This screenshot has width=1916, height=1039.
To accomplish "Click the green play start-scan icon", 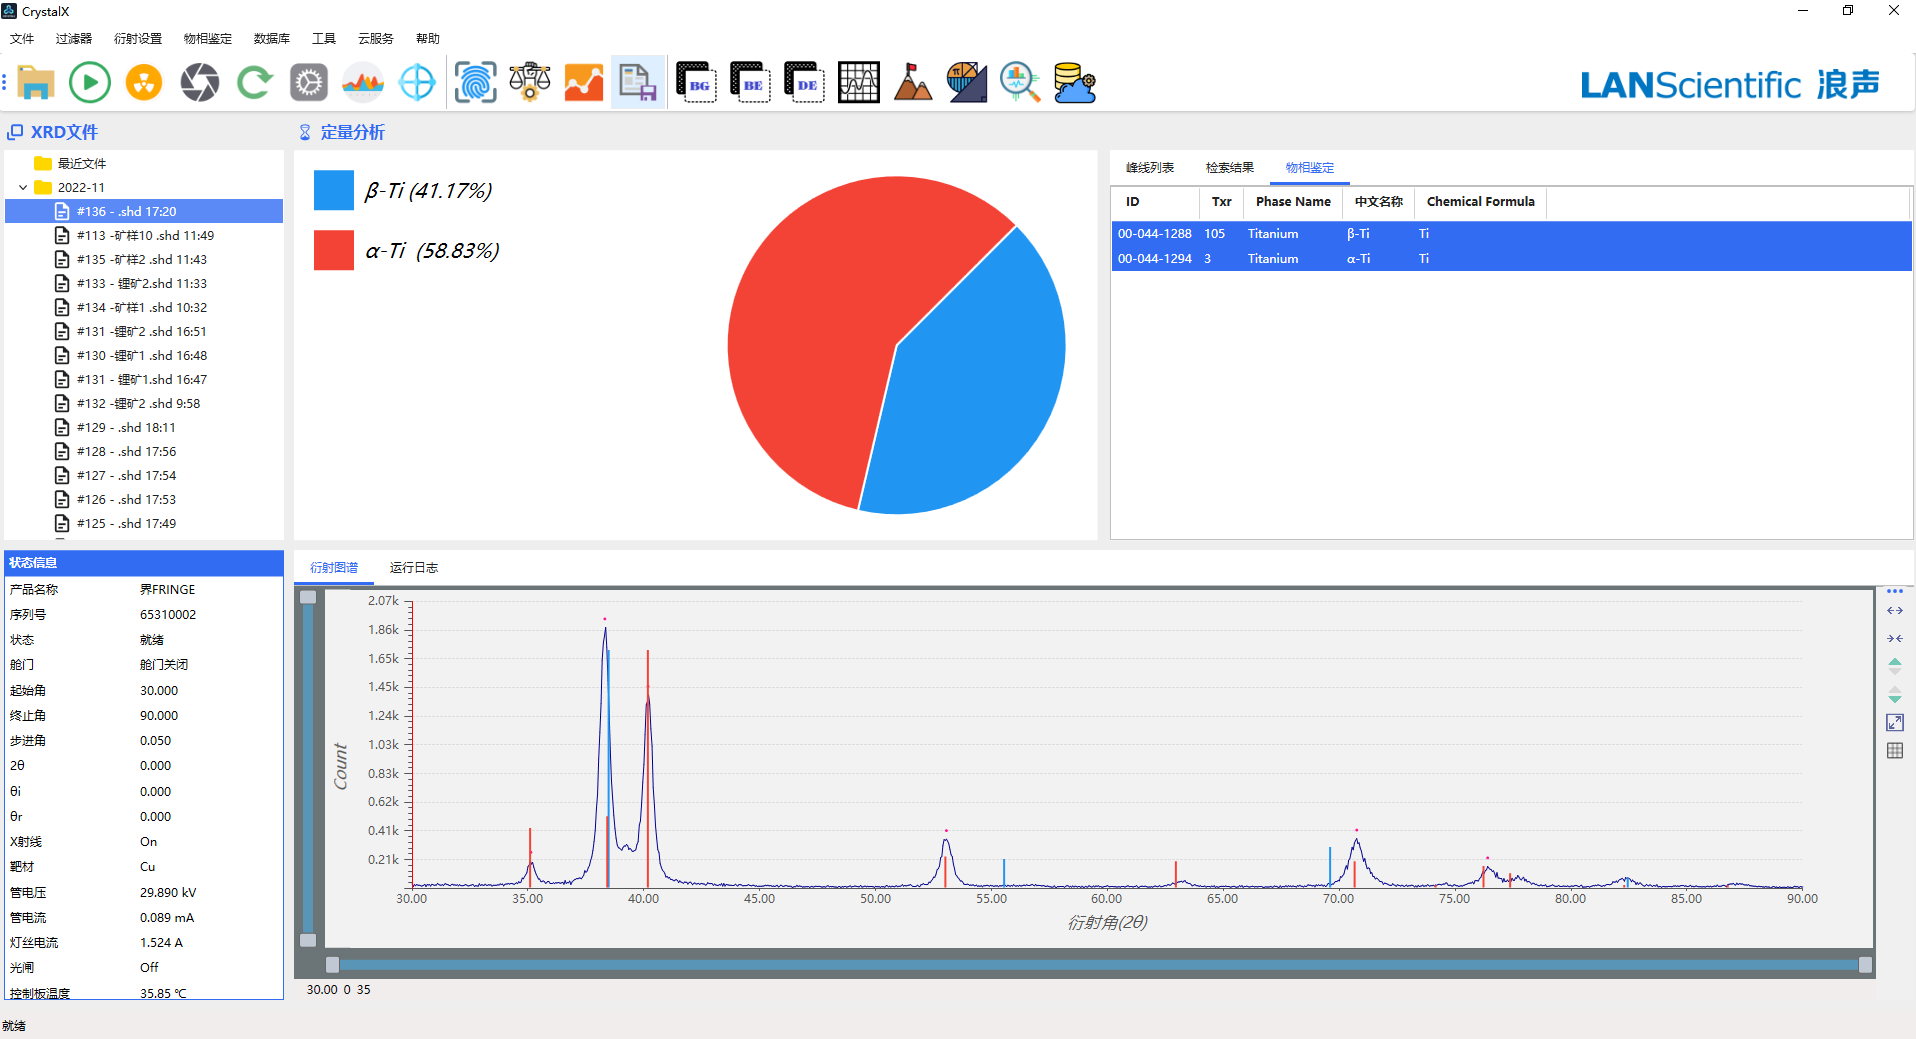I will [90, 82].
